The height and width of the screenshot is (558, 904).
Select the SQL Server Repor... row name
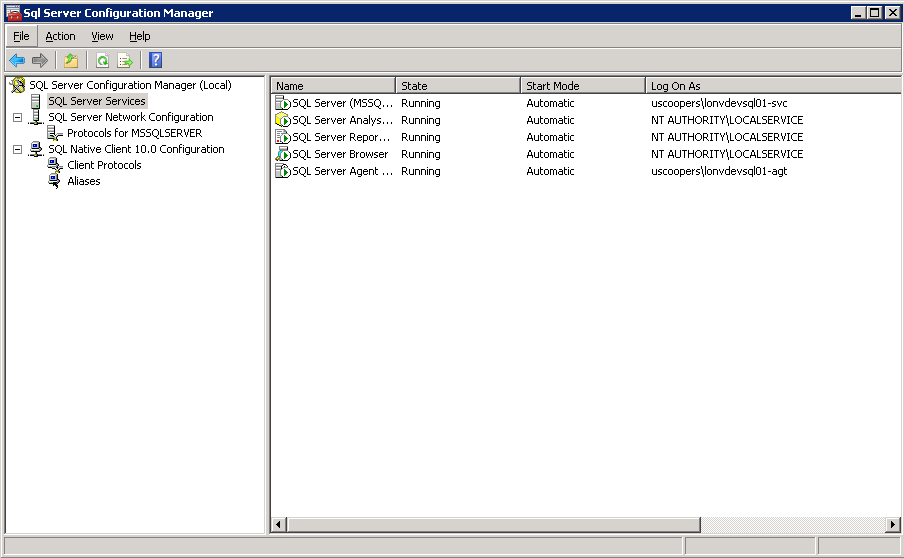point(341,137)
